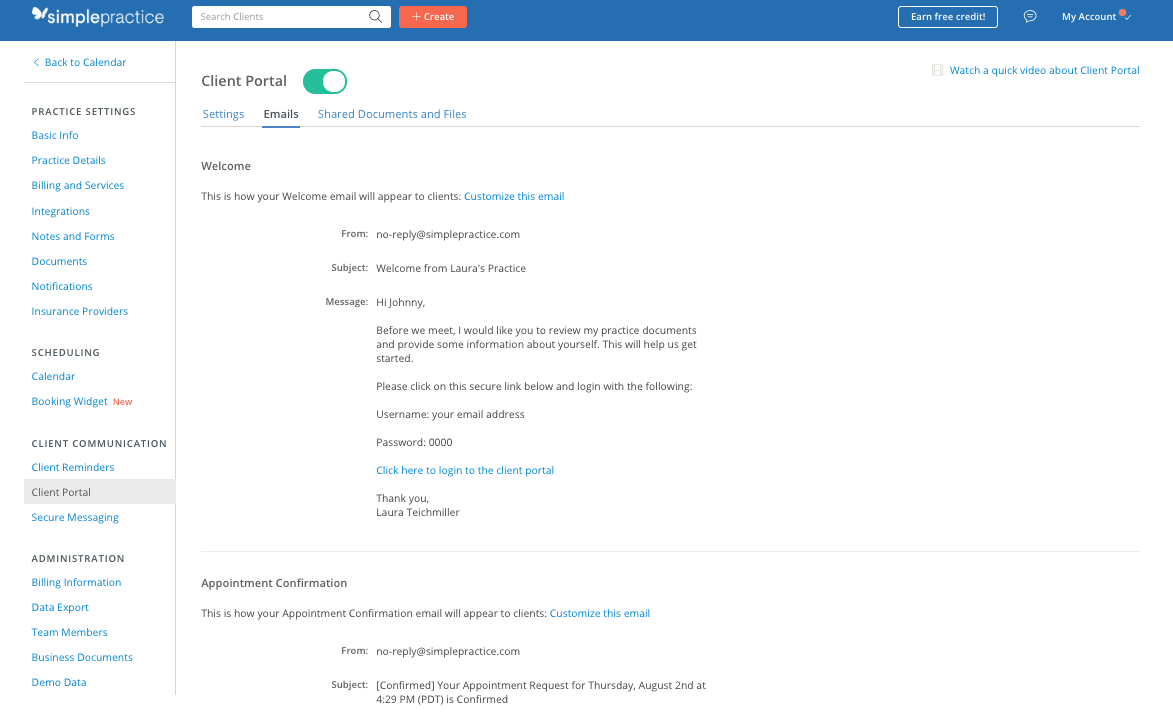
Task: Click the SimplePractice logo
Action: (x=97, y=16)
